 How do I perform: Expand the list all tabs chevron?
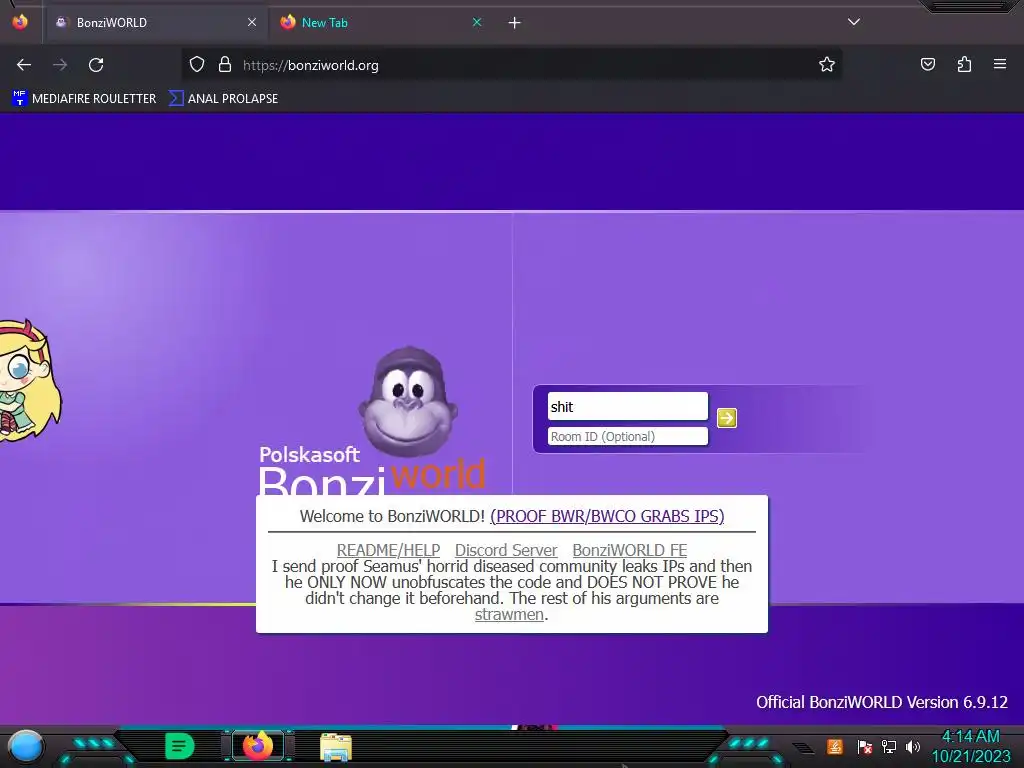854,22
